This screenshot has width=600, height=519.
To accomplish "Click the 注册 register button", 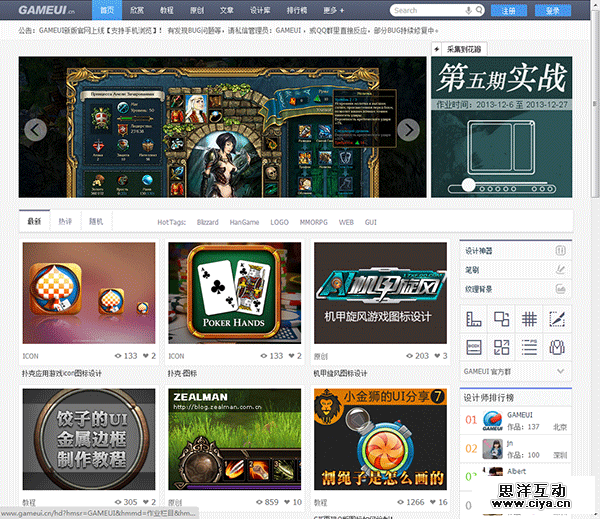I will click(x=510, y=10).
